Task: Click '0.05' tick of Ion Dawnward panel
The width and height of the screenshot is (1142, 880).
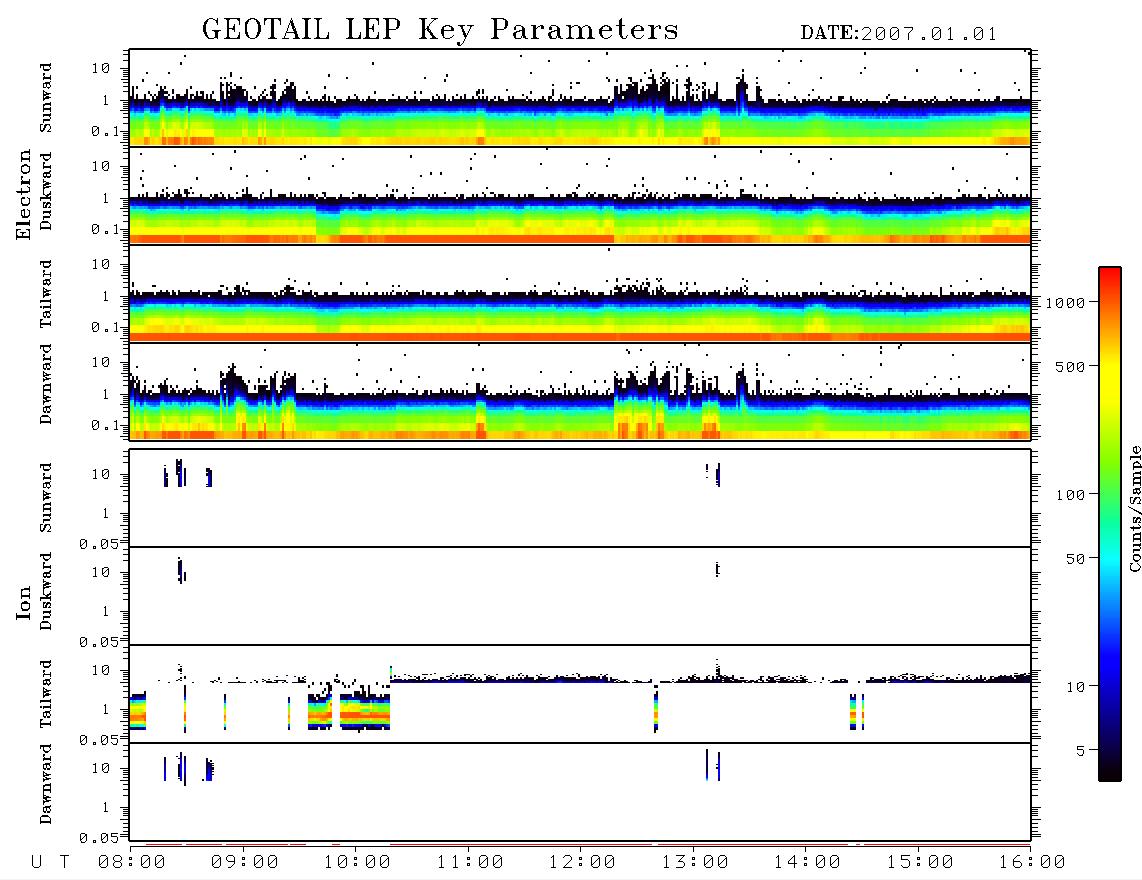Action: pyautogui.click(x=98, y=838)
